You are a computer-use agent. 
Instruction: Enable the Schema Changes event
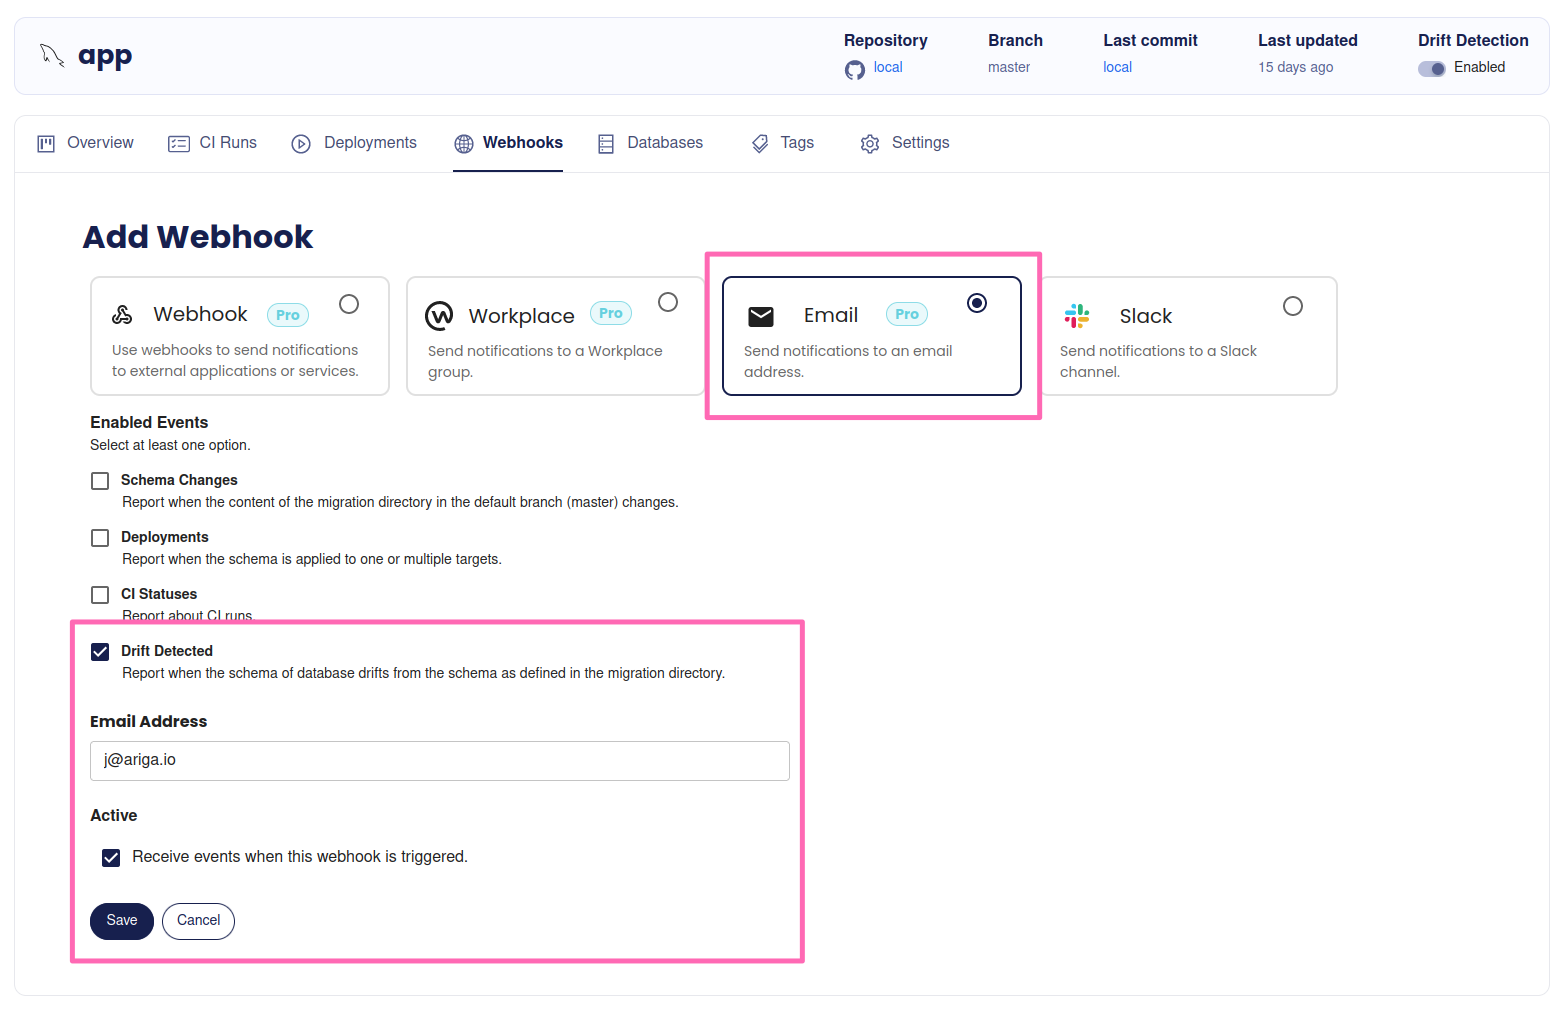click(100, 480)
